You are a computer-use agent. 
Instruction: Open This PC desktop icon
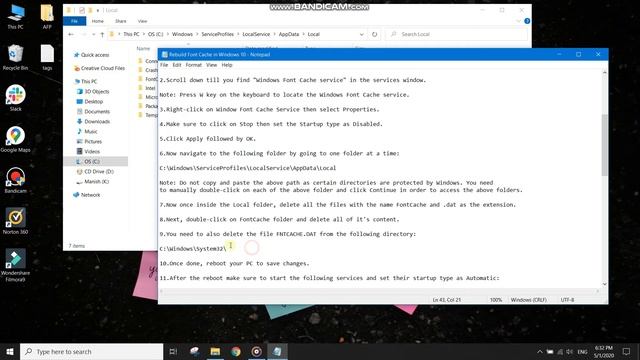(x=16, y=17)
